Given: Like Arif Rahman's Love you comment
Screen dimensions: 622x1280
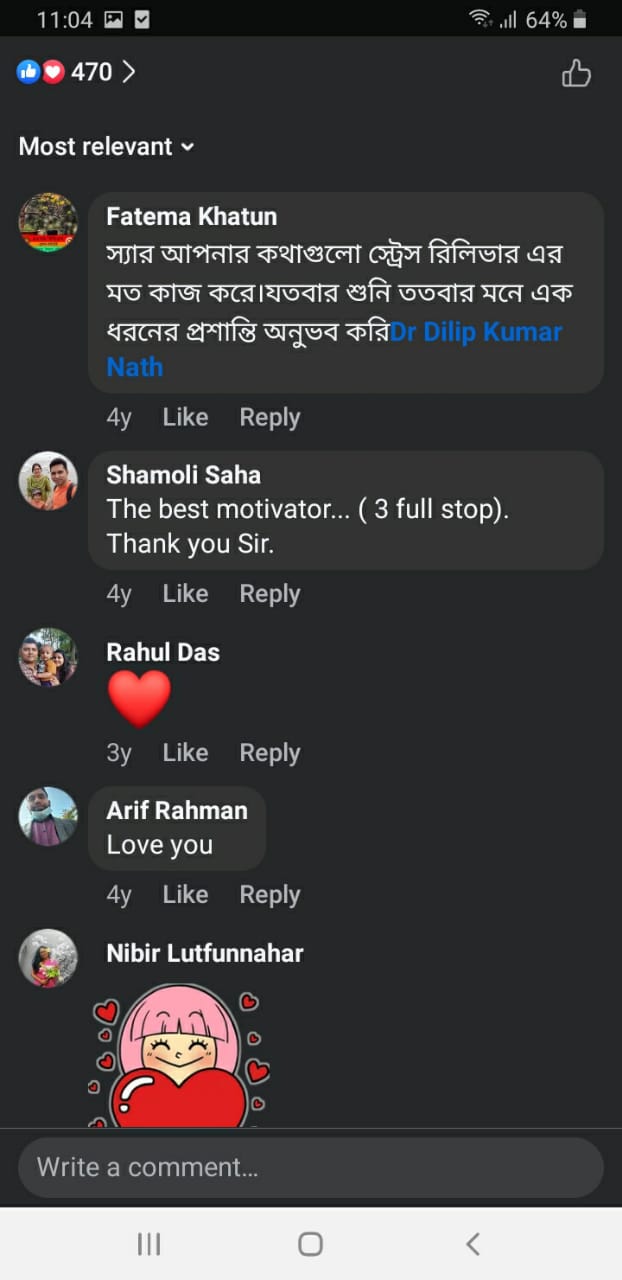Looking at the screenshot, I should coord(185,894).
